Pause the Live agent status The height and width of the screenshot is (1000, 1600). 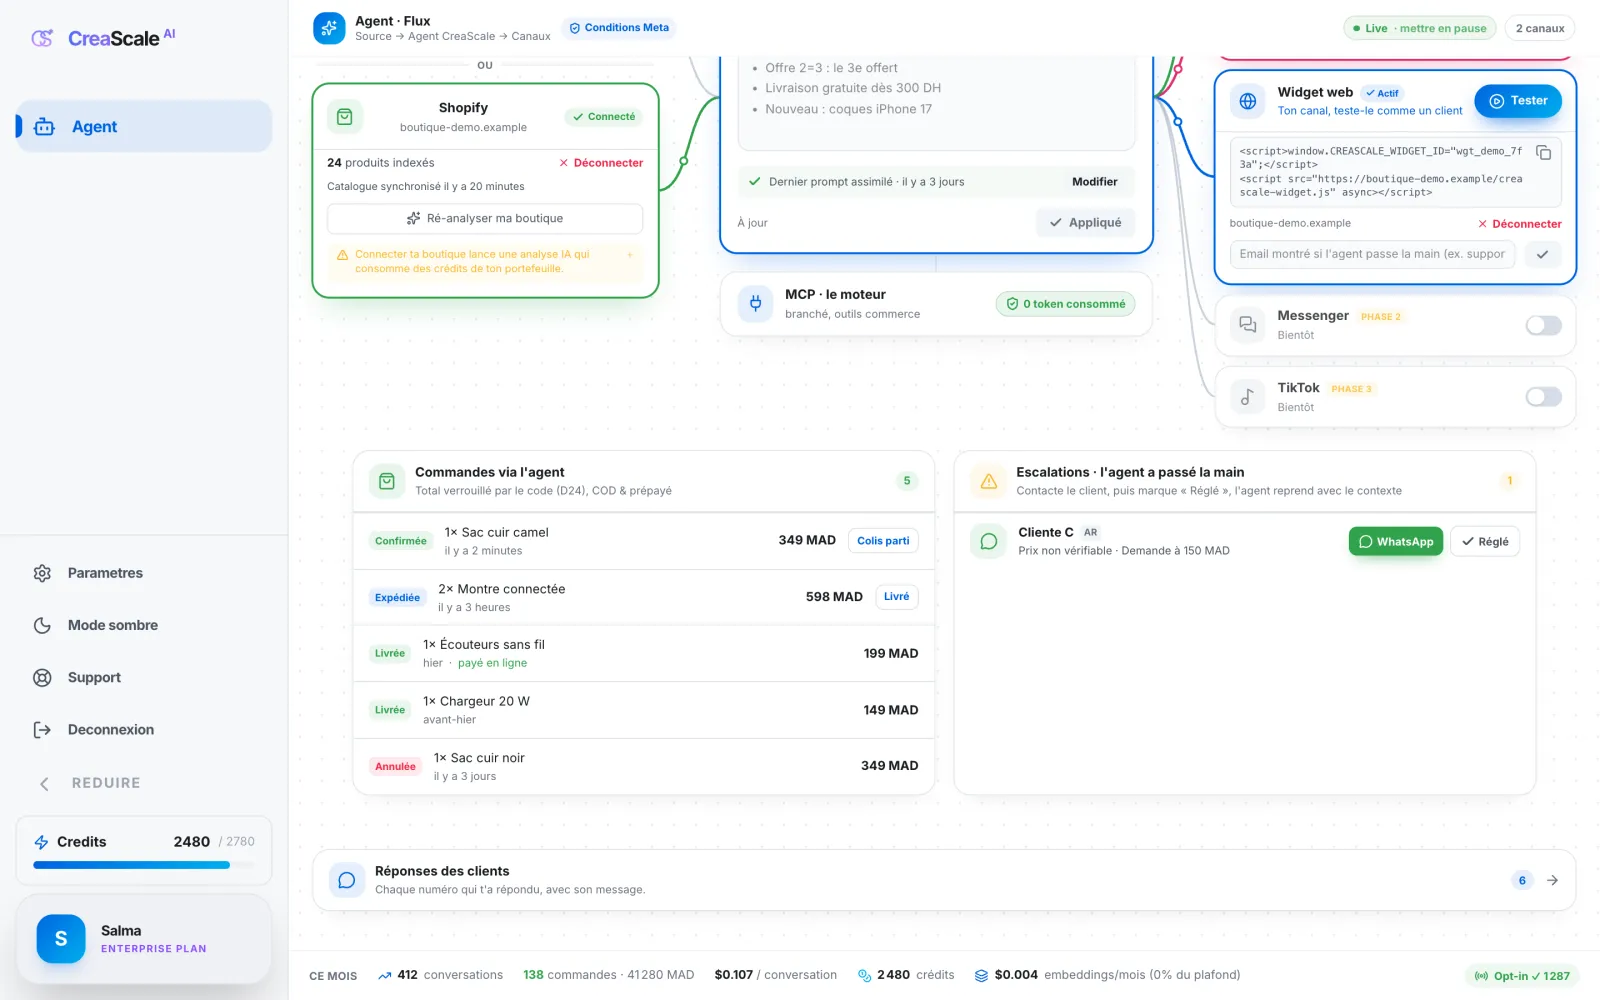tap(1419, 28)
